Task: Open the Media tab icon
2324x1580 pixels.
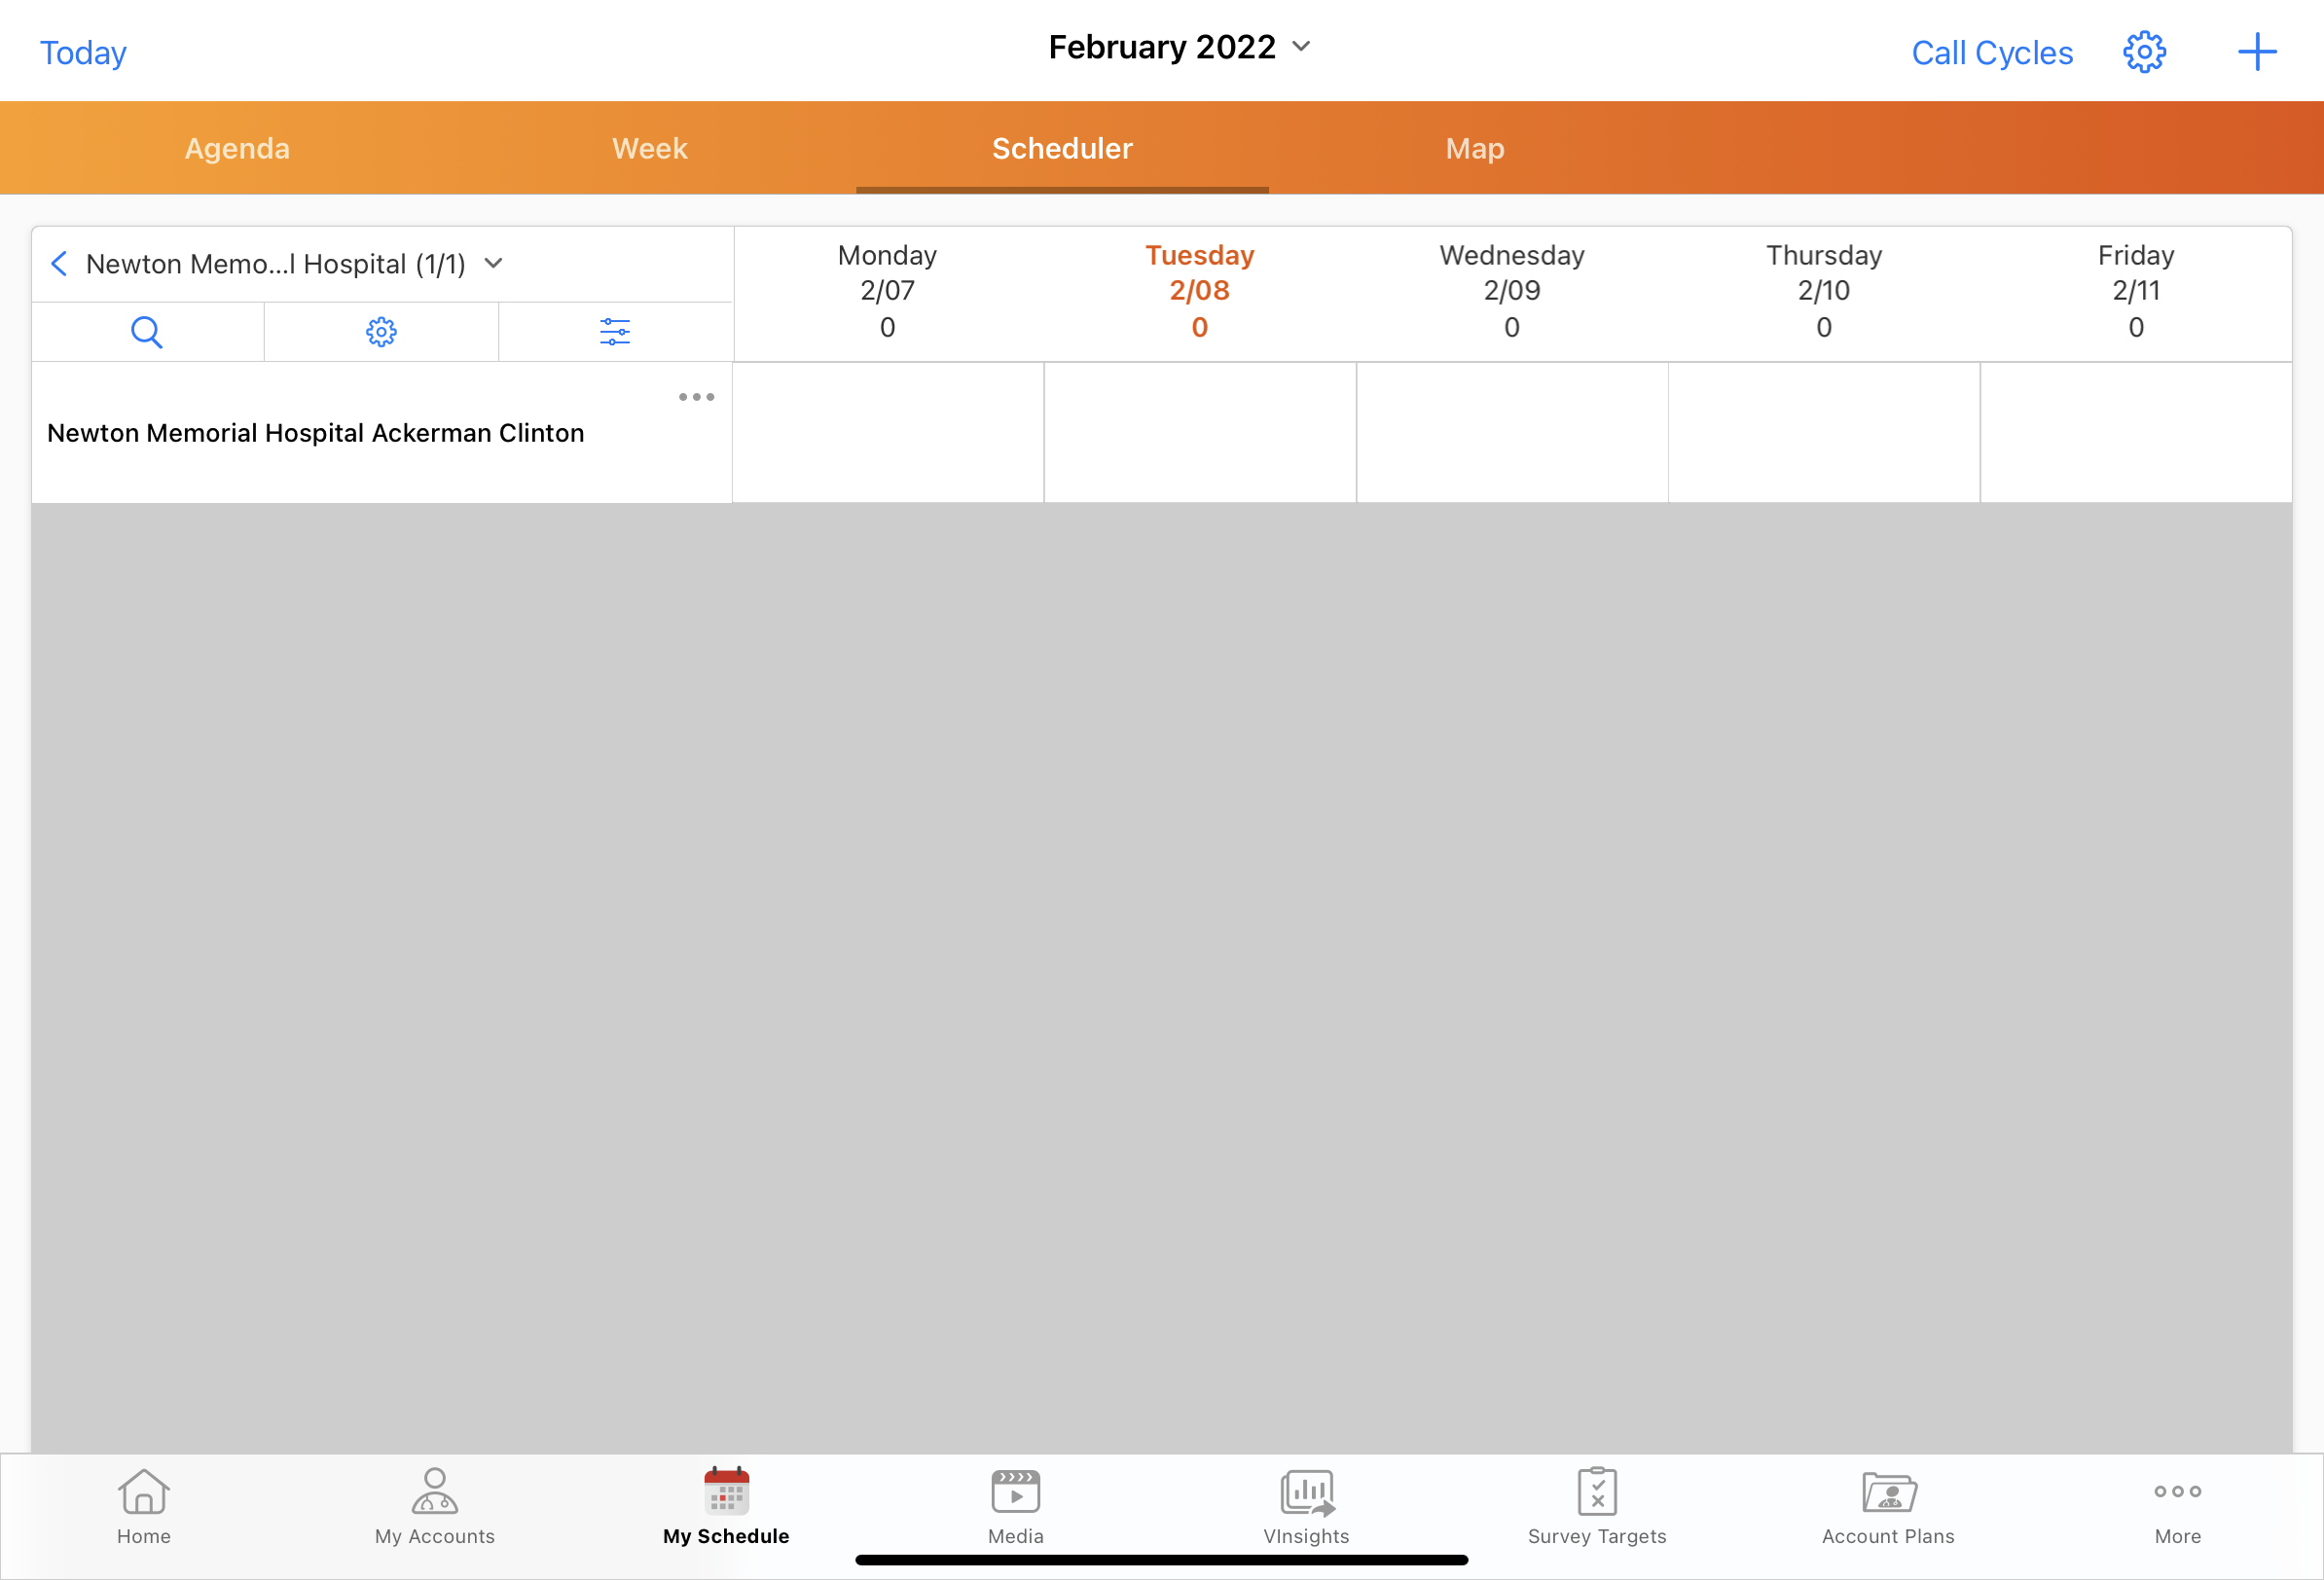Action: coord(1016,1505)
